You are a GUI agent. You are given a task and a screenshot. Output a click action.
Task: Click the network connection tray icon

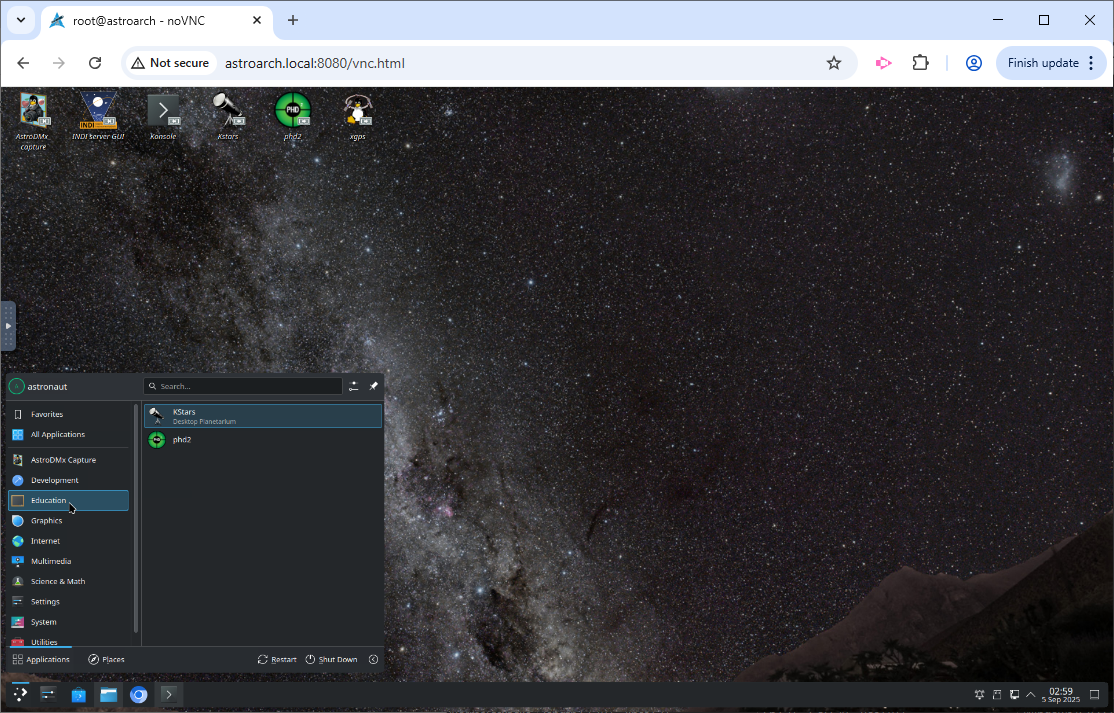[1015, 695]
